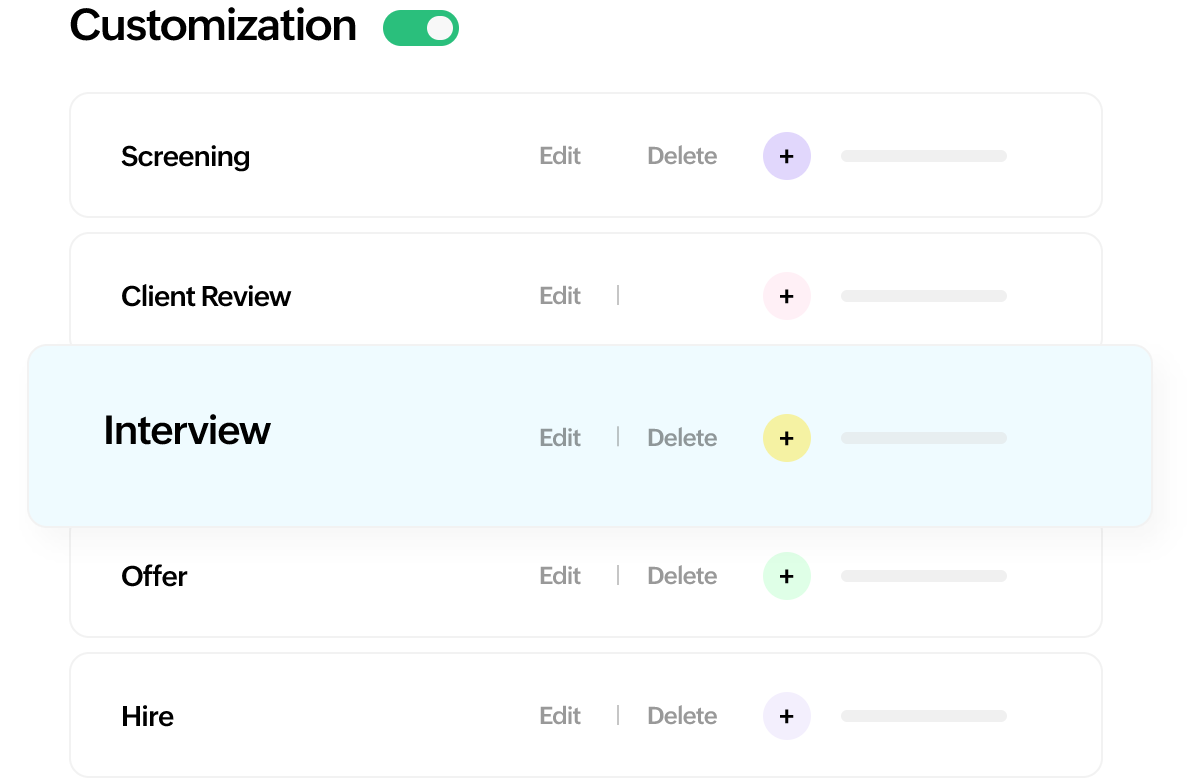This screenshot has width=1204, height=778.
Task: Delete the Screening stage
Action: tap(682, 156)
